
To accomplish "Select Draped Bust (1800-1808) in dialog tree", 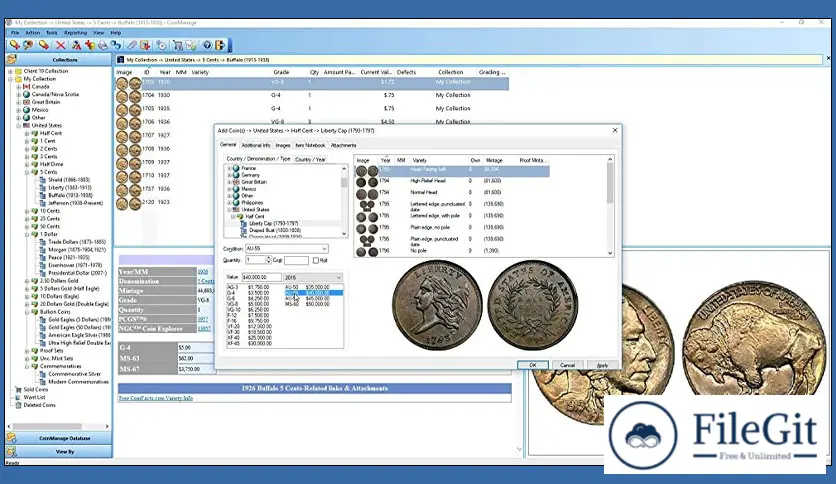I will 275,230.
